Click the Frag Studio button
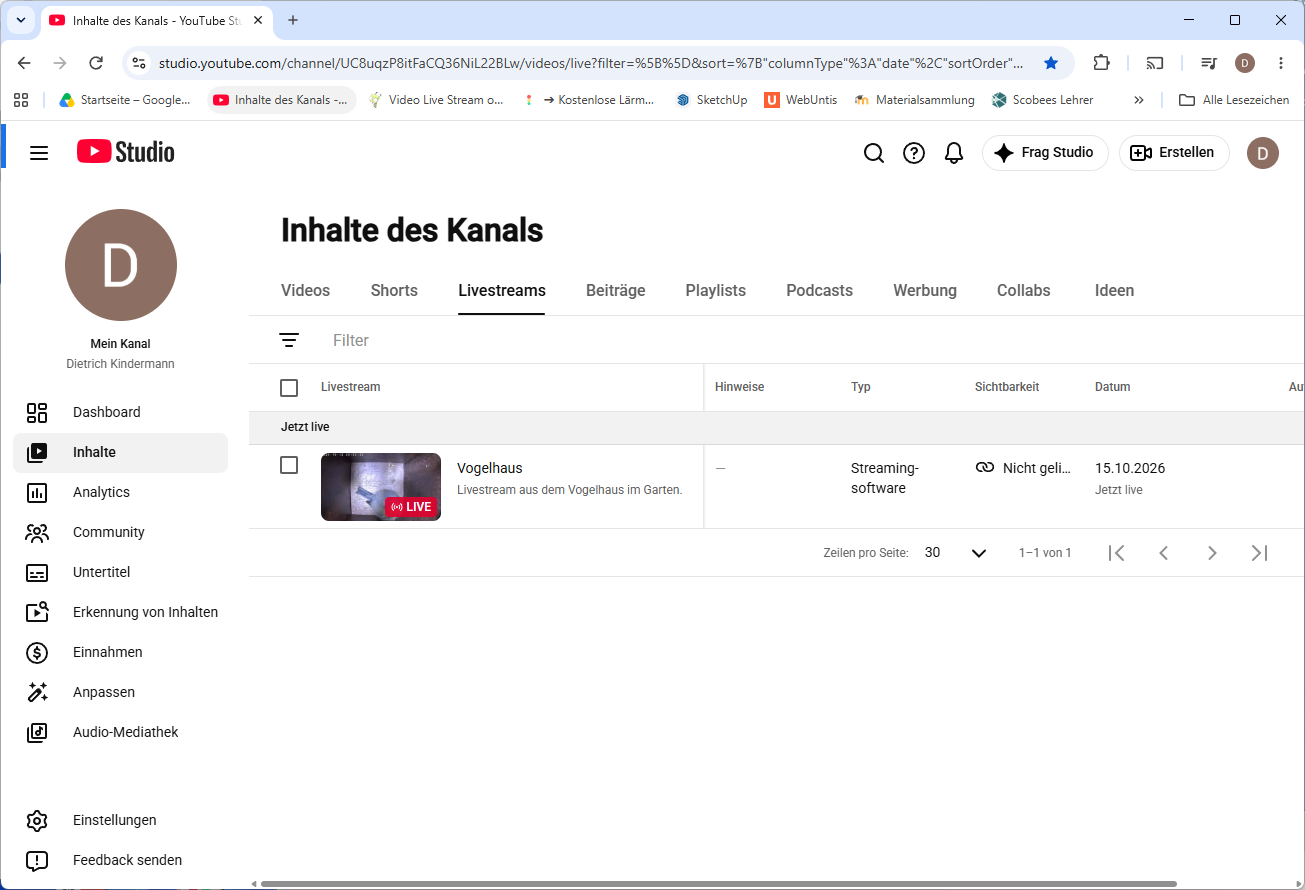The width and height of the screenshot is (1305, 890). click(x=1045, y=153)
